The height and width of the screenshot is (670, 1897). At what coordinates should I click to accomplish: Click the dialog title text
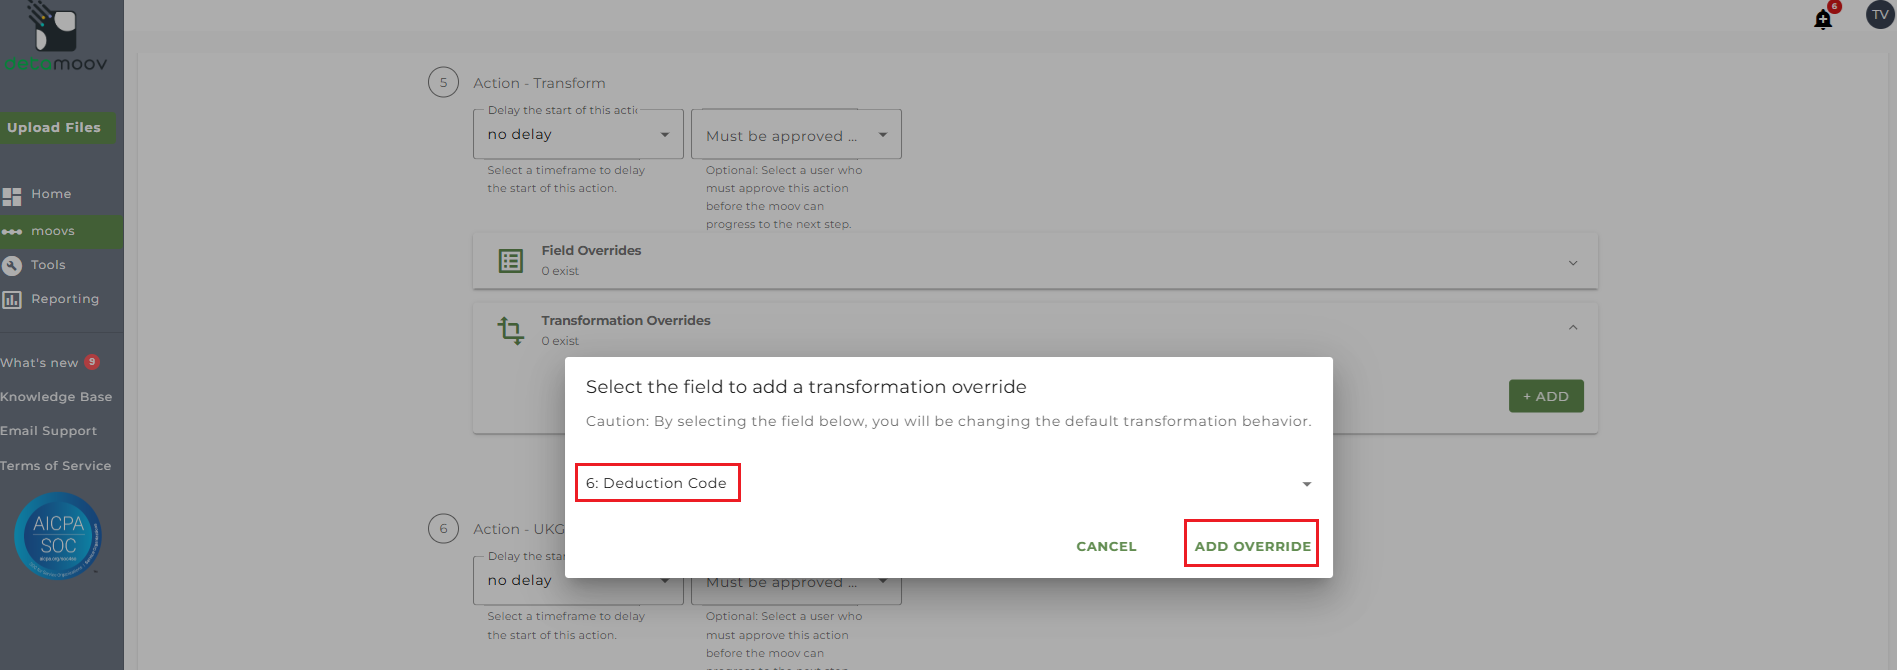[806, 387]
